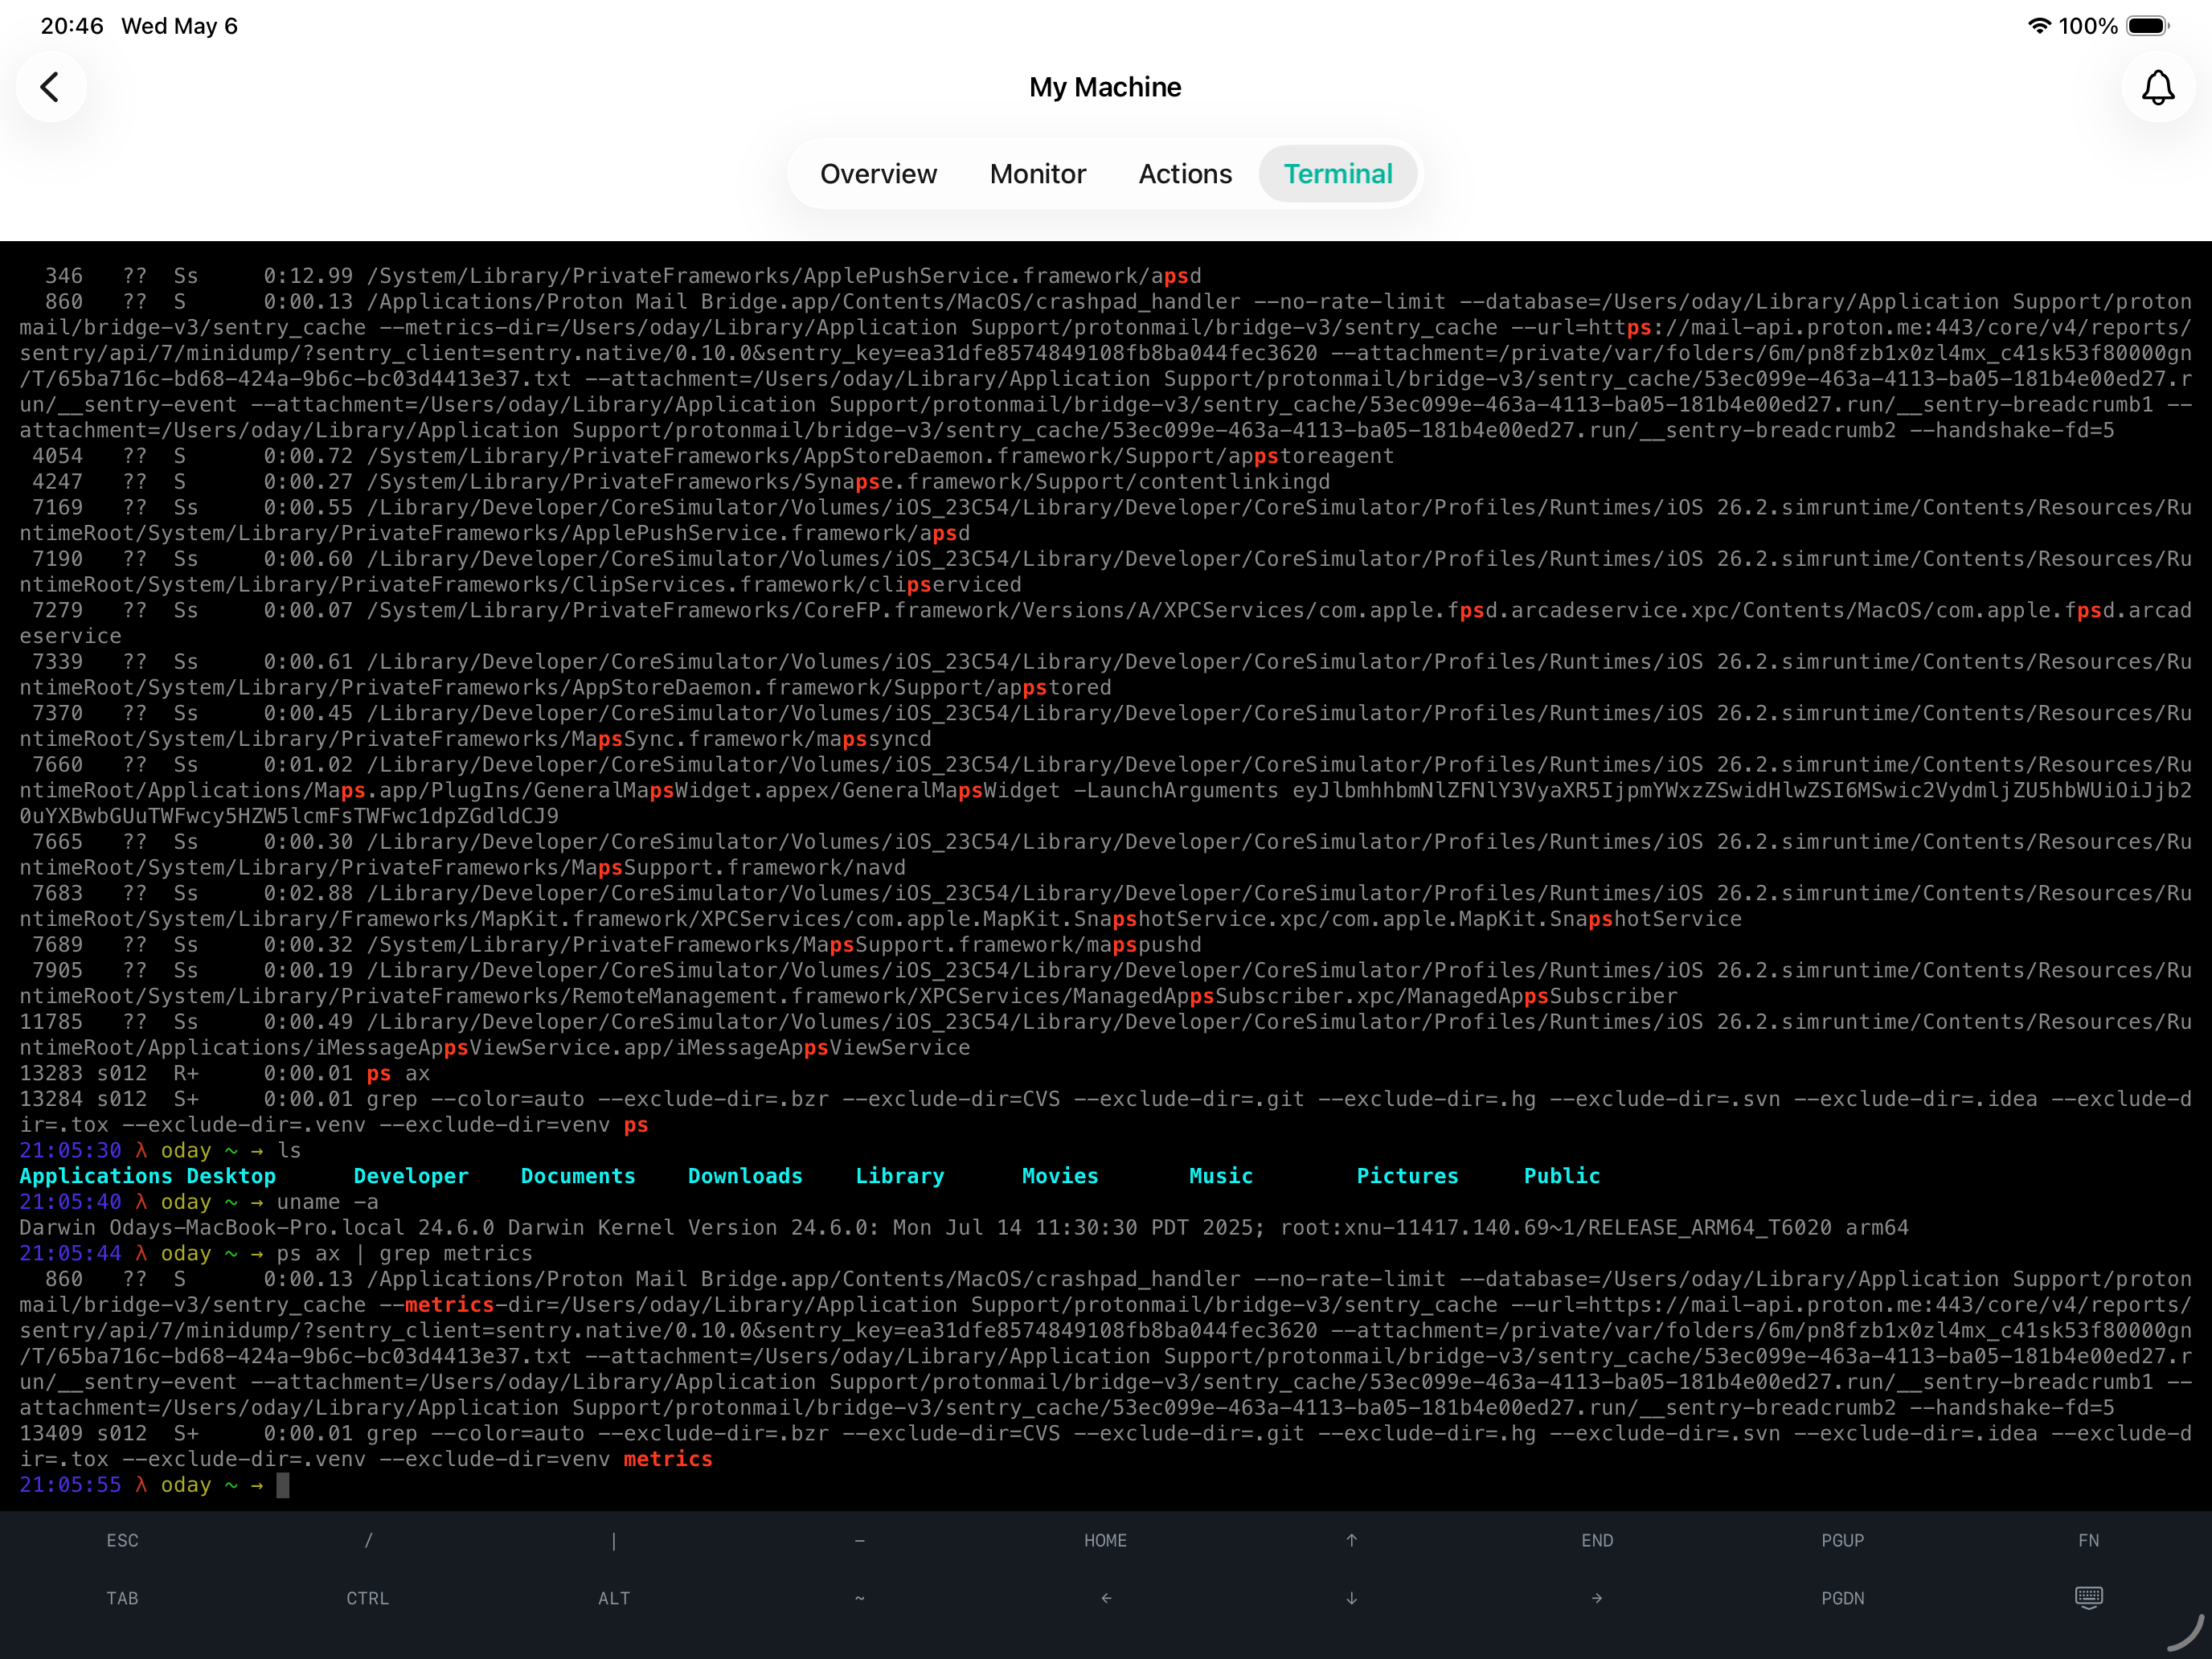Viewport: 2212px width, 1659px height.
Task: Tap the right arrow key
Action: [x=1597, y=1599]
